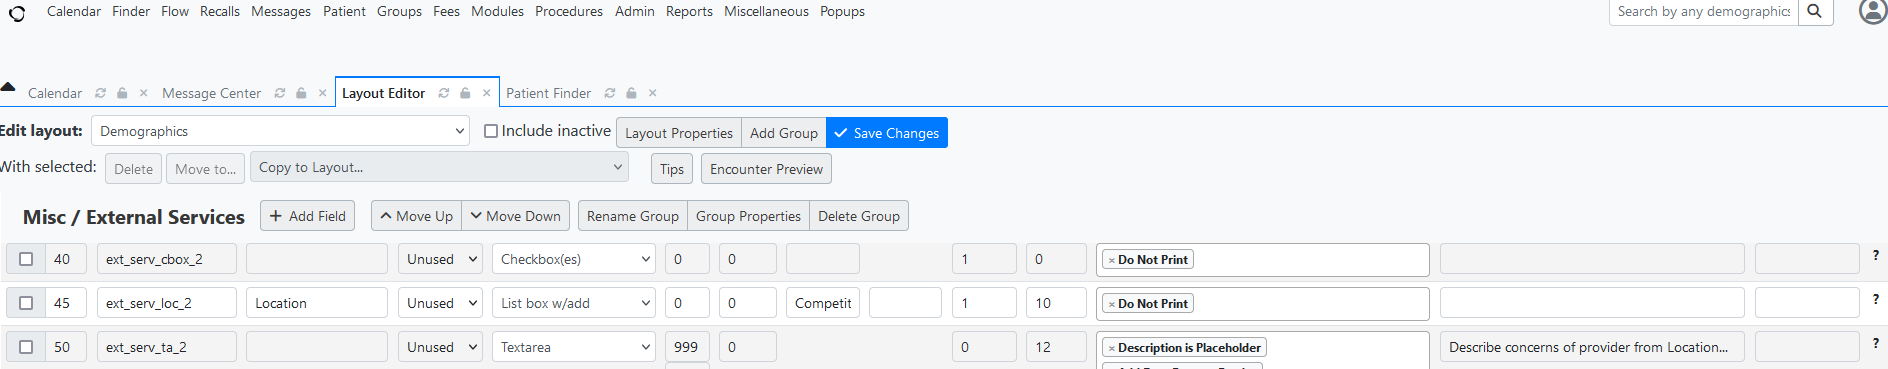Open the Edit layout Demographics dropdown
The height and width of the screenshot is (369, 1888).
tap(281, 131)
